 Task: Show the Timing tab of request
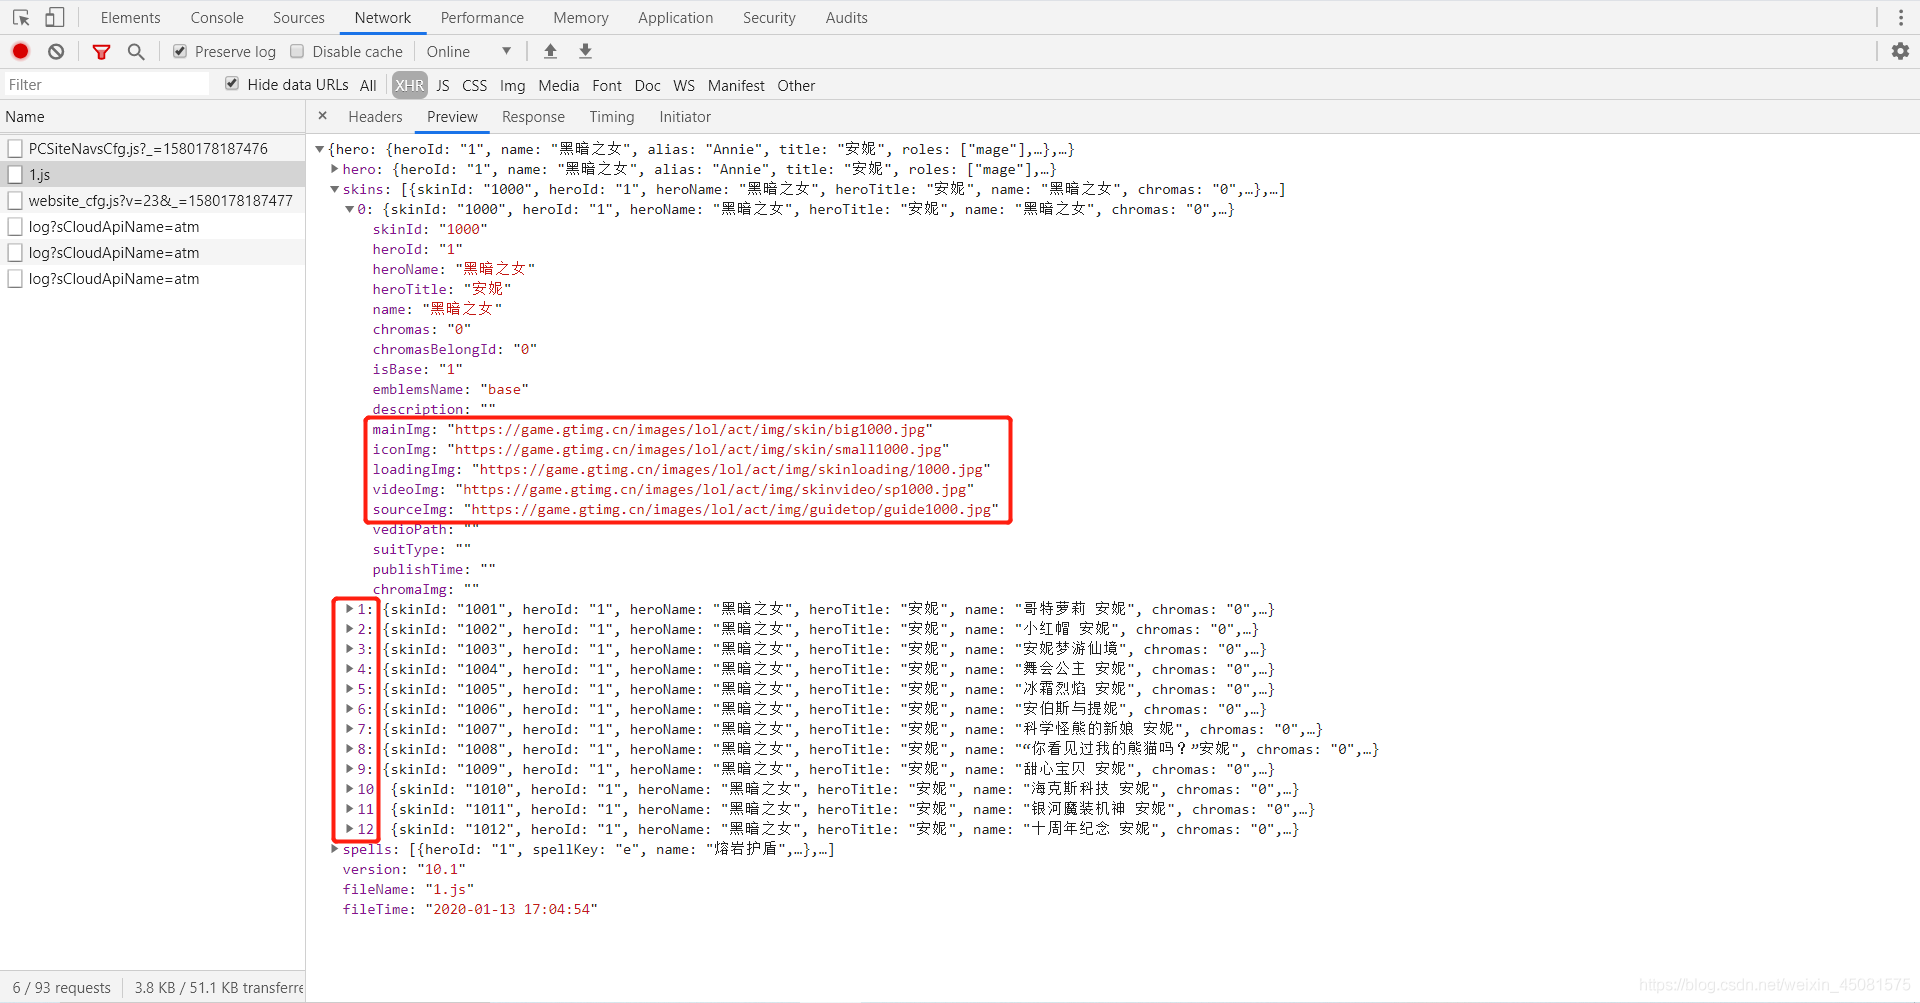coord(612,117)
